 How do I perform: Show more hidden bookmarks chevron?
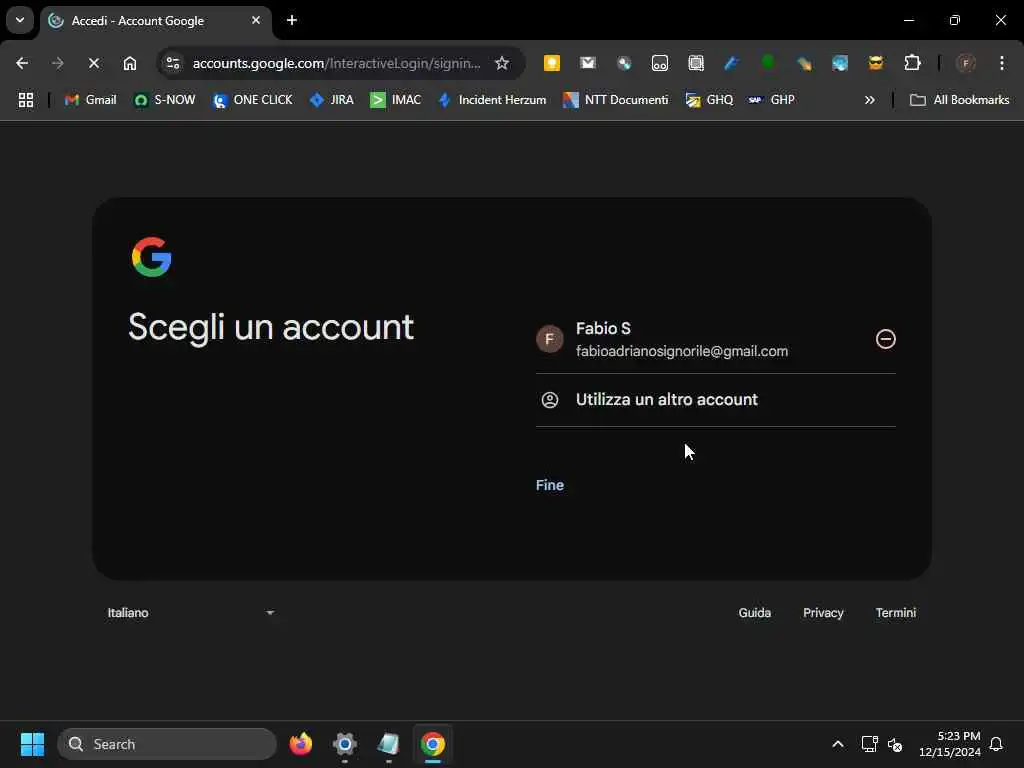870,100
